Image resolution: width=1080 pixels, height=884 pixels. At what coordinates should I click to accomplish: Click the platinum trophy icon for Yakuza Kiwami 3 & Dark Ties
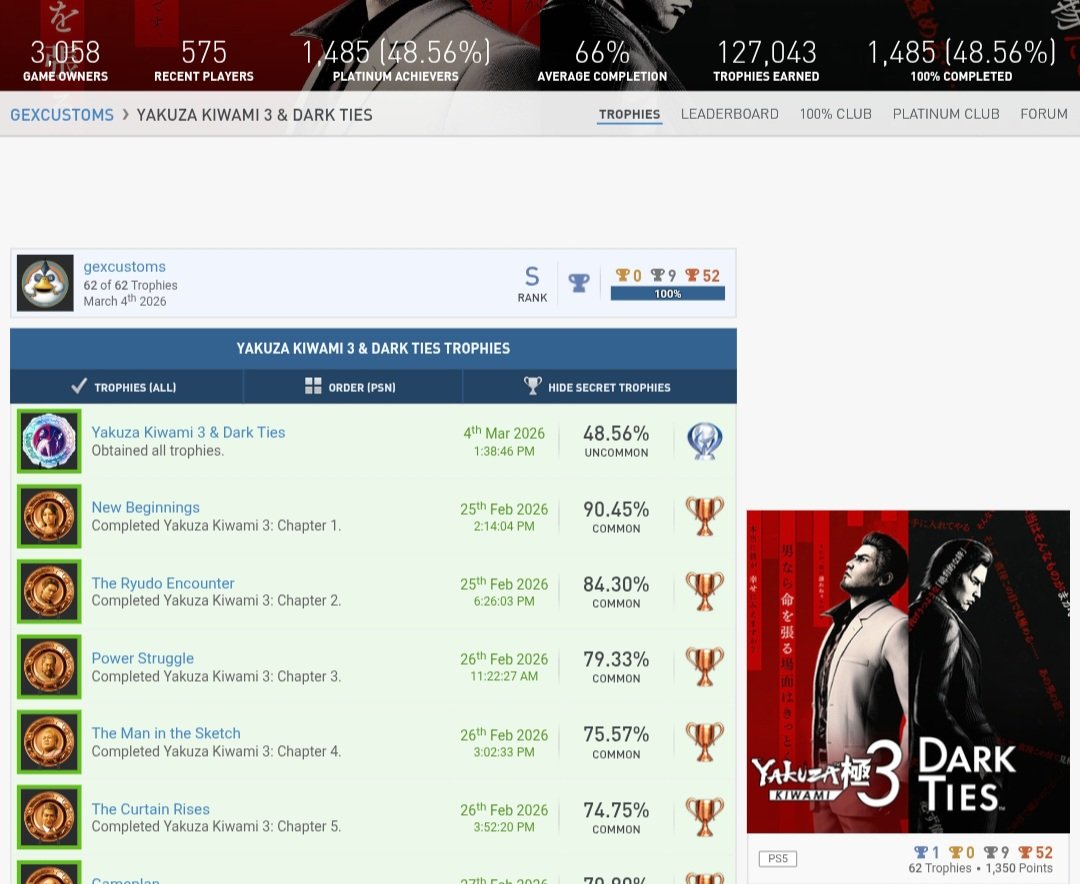[705, 441]
